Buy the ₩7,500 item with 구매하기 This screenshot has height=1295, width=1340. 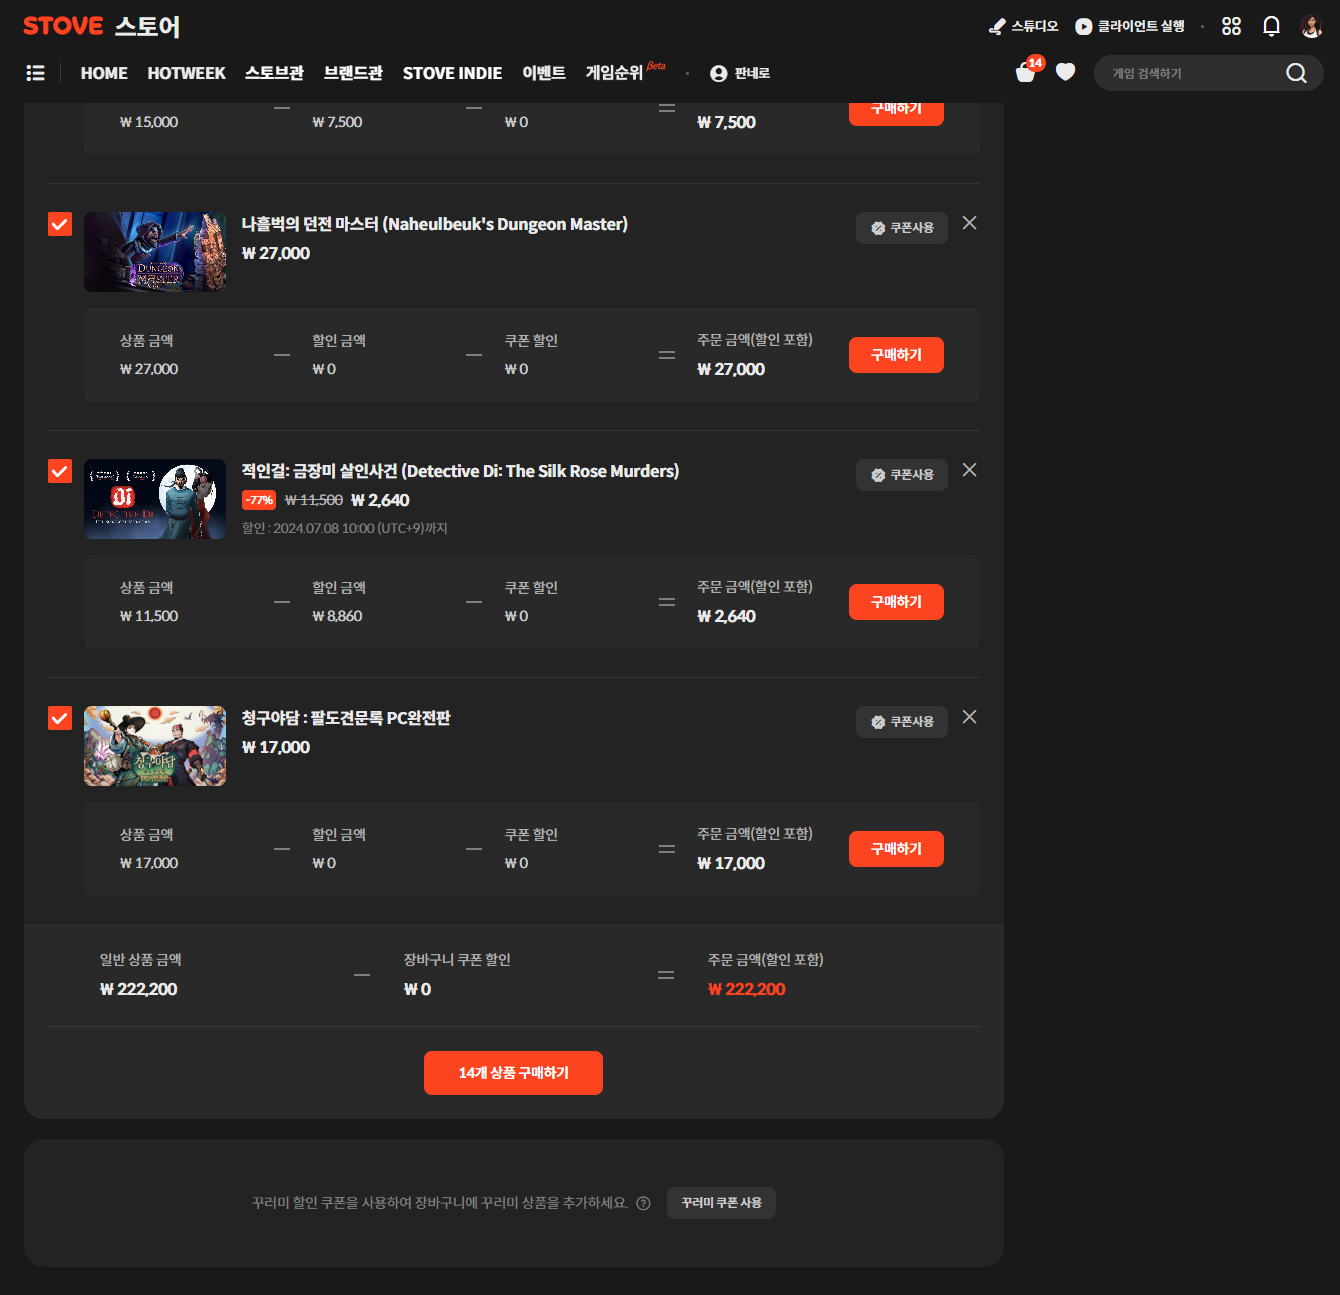point(896,112)
